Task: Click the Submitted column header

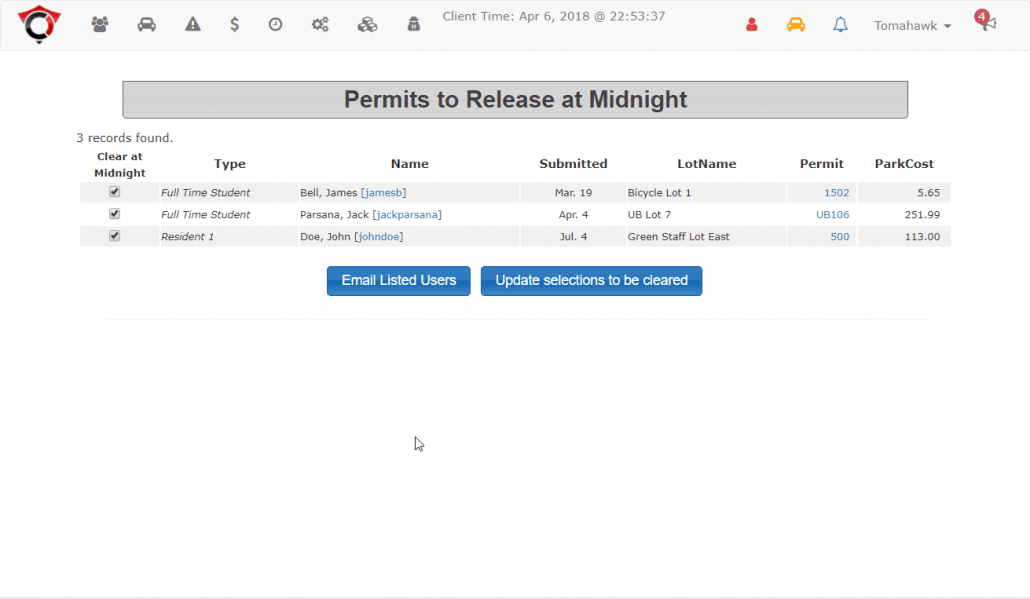Action: [573, 164]
